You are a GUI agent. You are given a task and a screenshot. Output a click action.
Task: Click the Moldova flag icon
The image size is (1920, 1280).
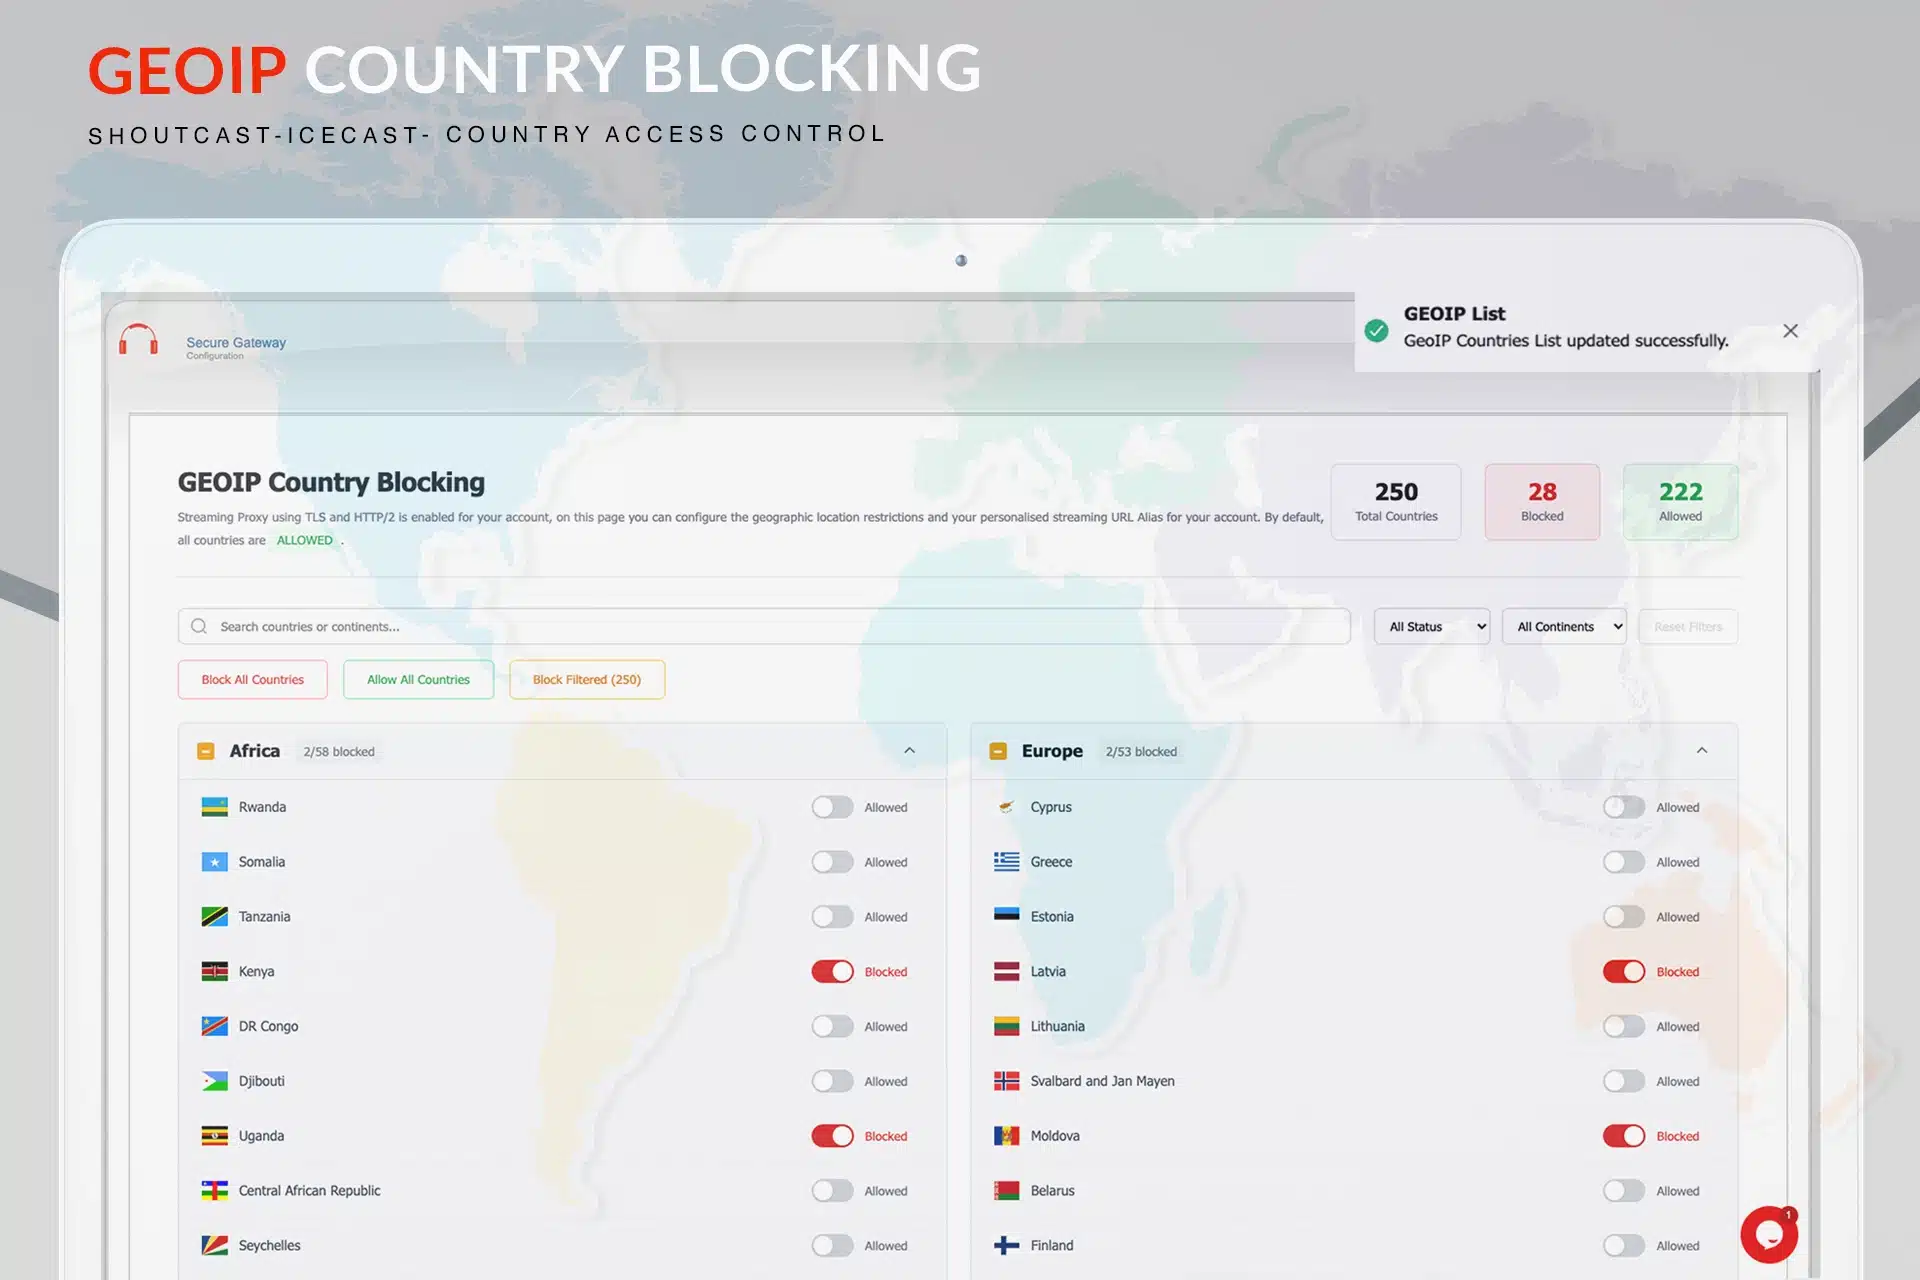click(1006, 1136)
